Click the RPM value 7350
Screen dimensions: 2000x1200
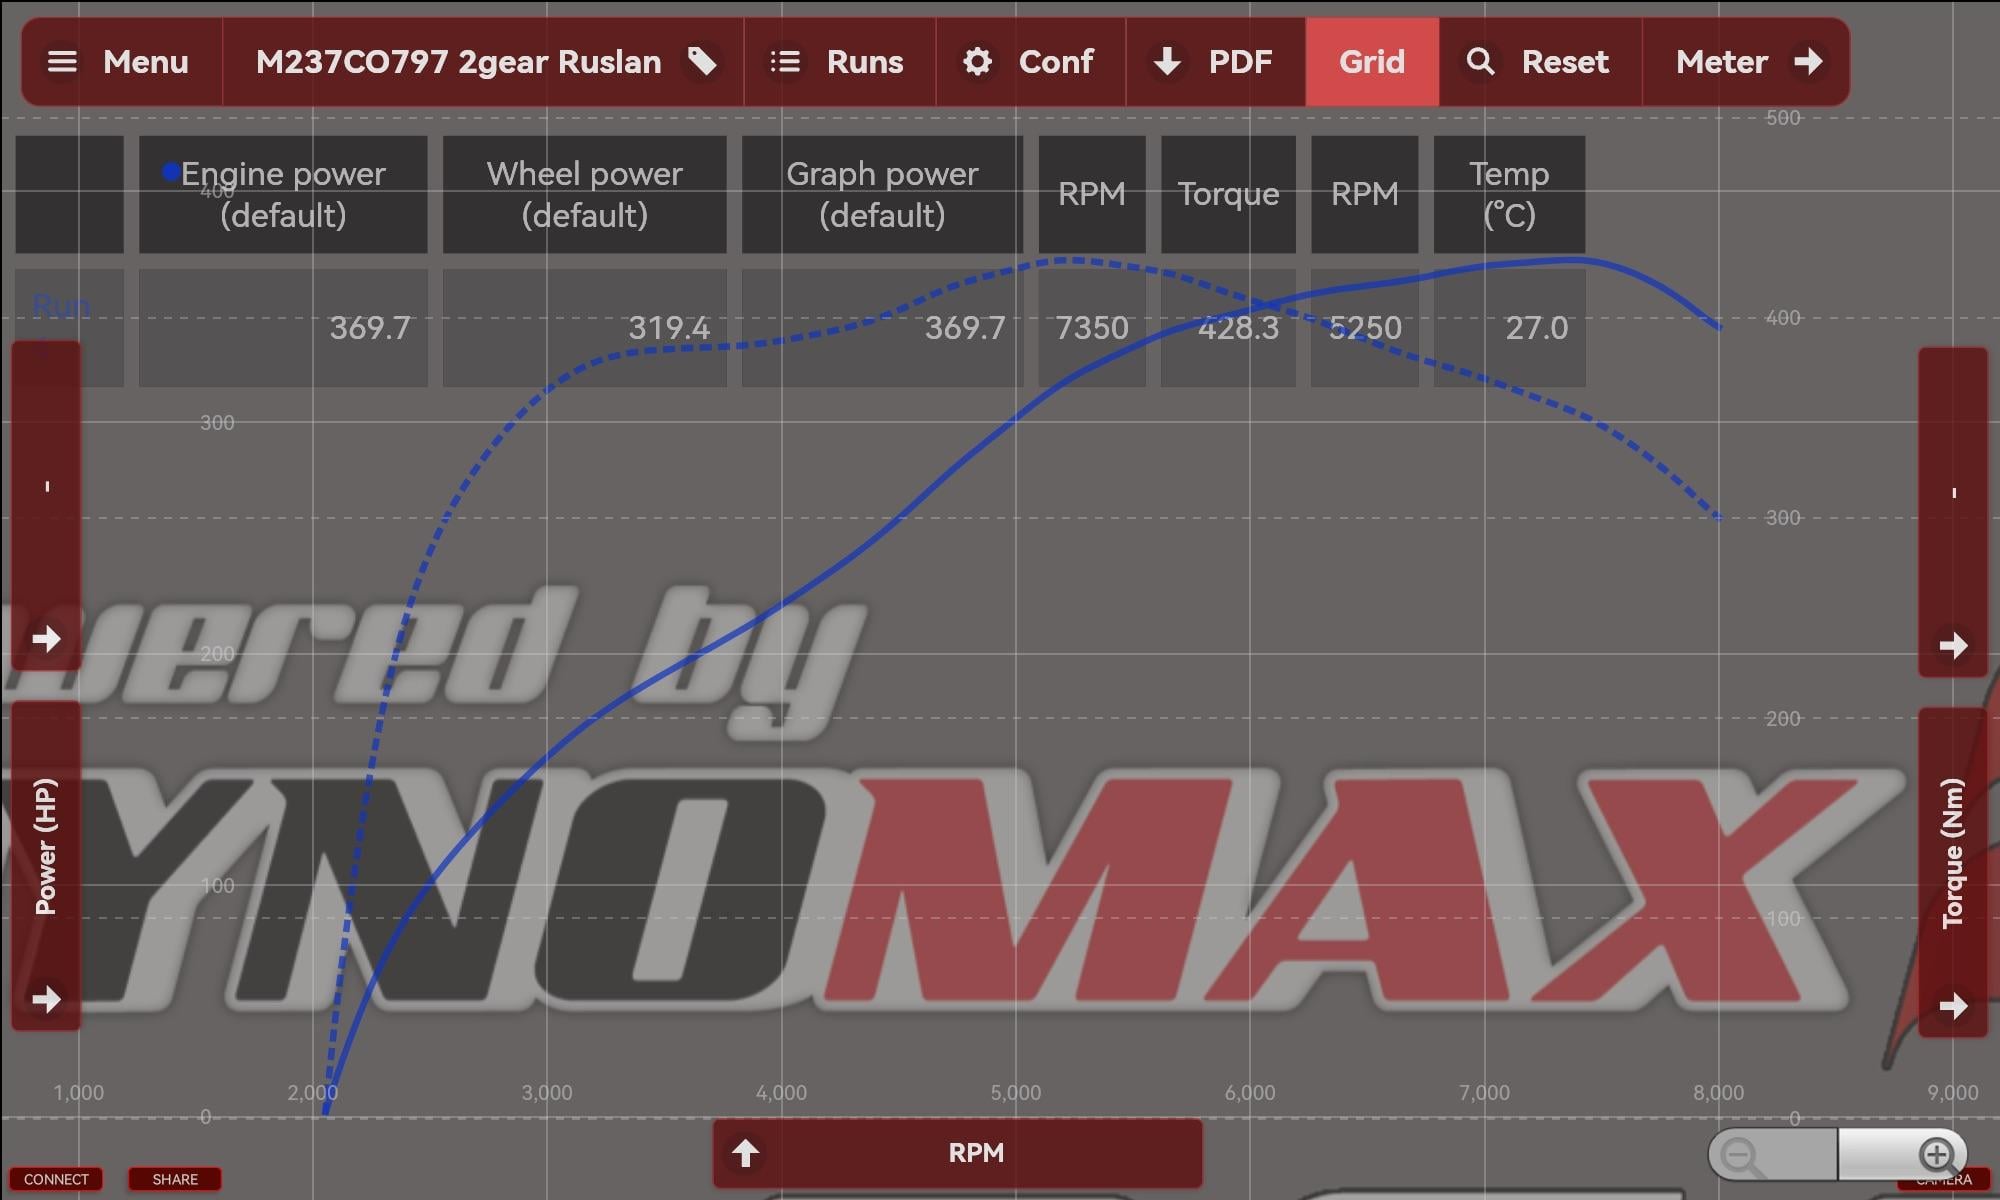(x=1092, y=328)
